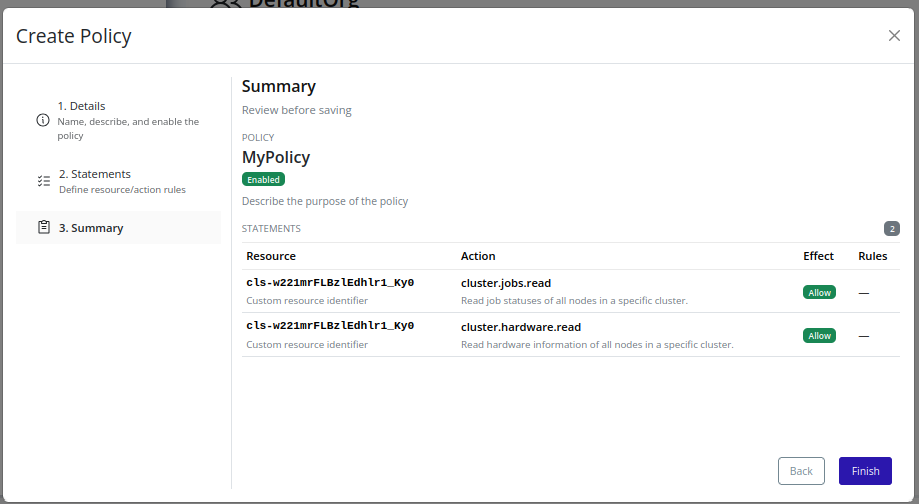The width and height of the screenshot is (919, 504).
Task: Click the 'Define resource/action rules' step description
Action: coord(122,190)
